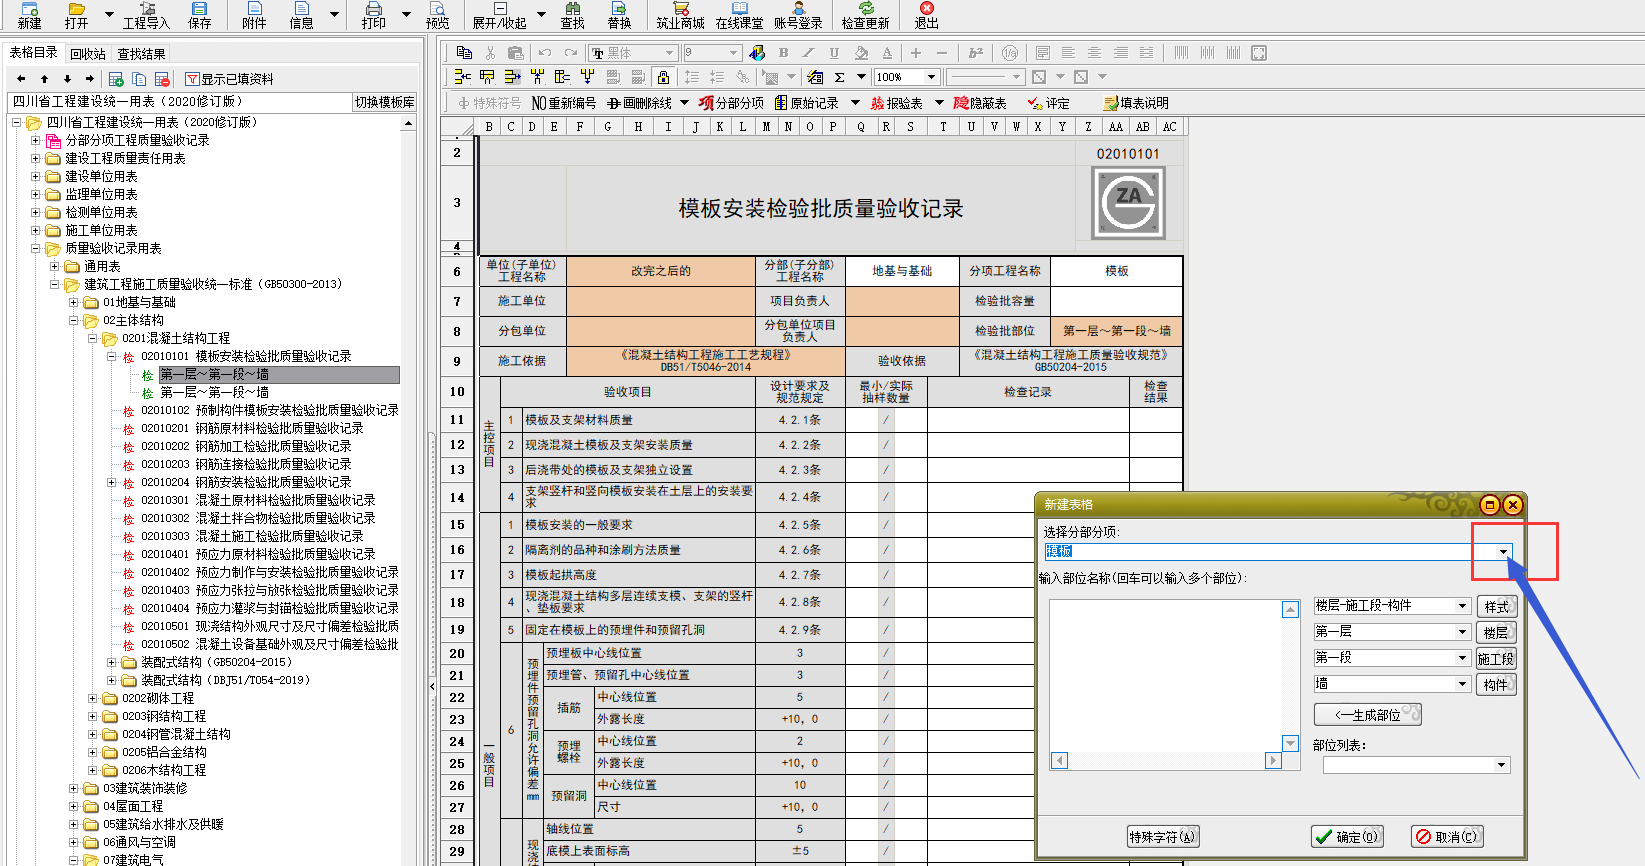
Task: Open the 黑体 font name dropdown
Action: [669, 53]
